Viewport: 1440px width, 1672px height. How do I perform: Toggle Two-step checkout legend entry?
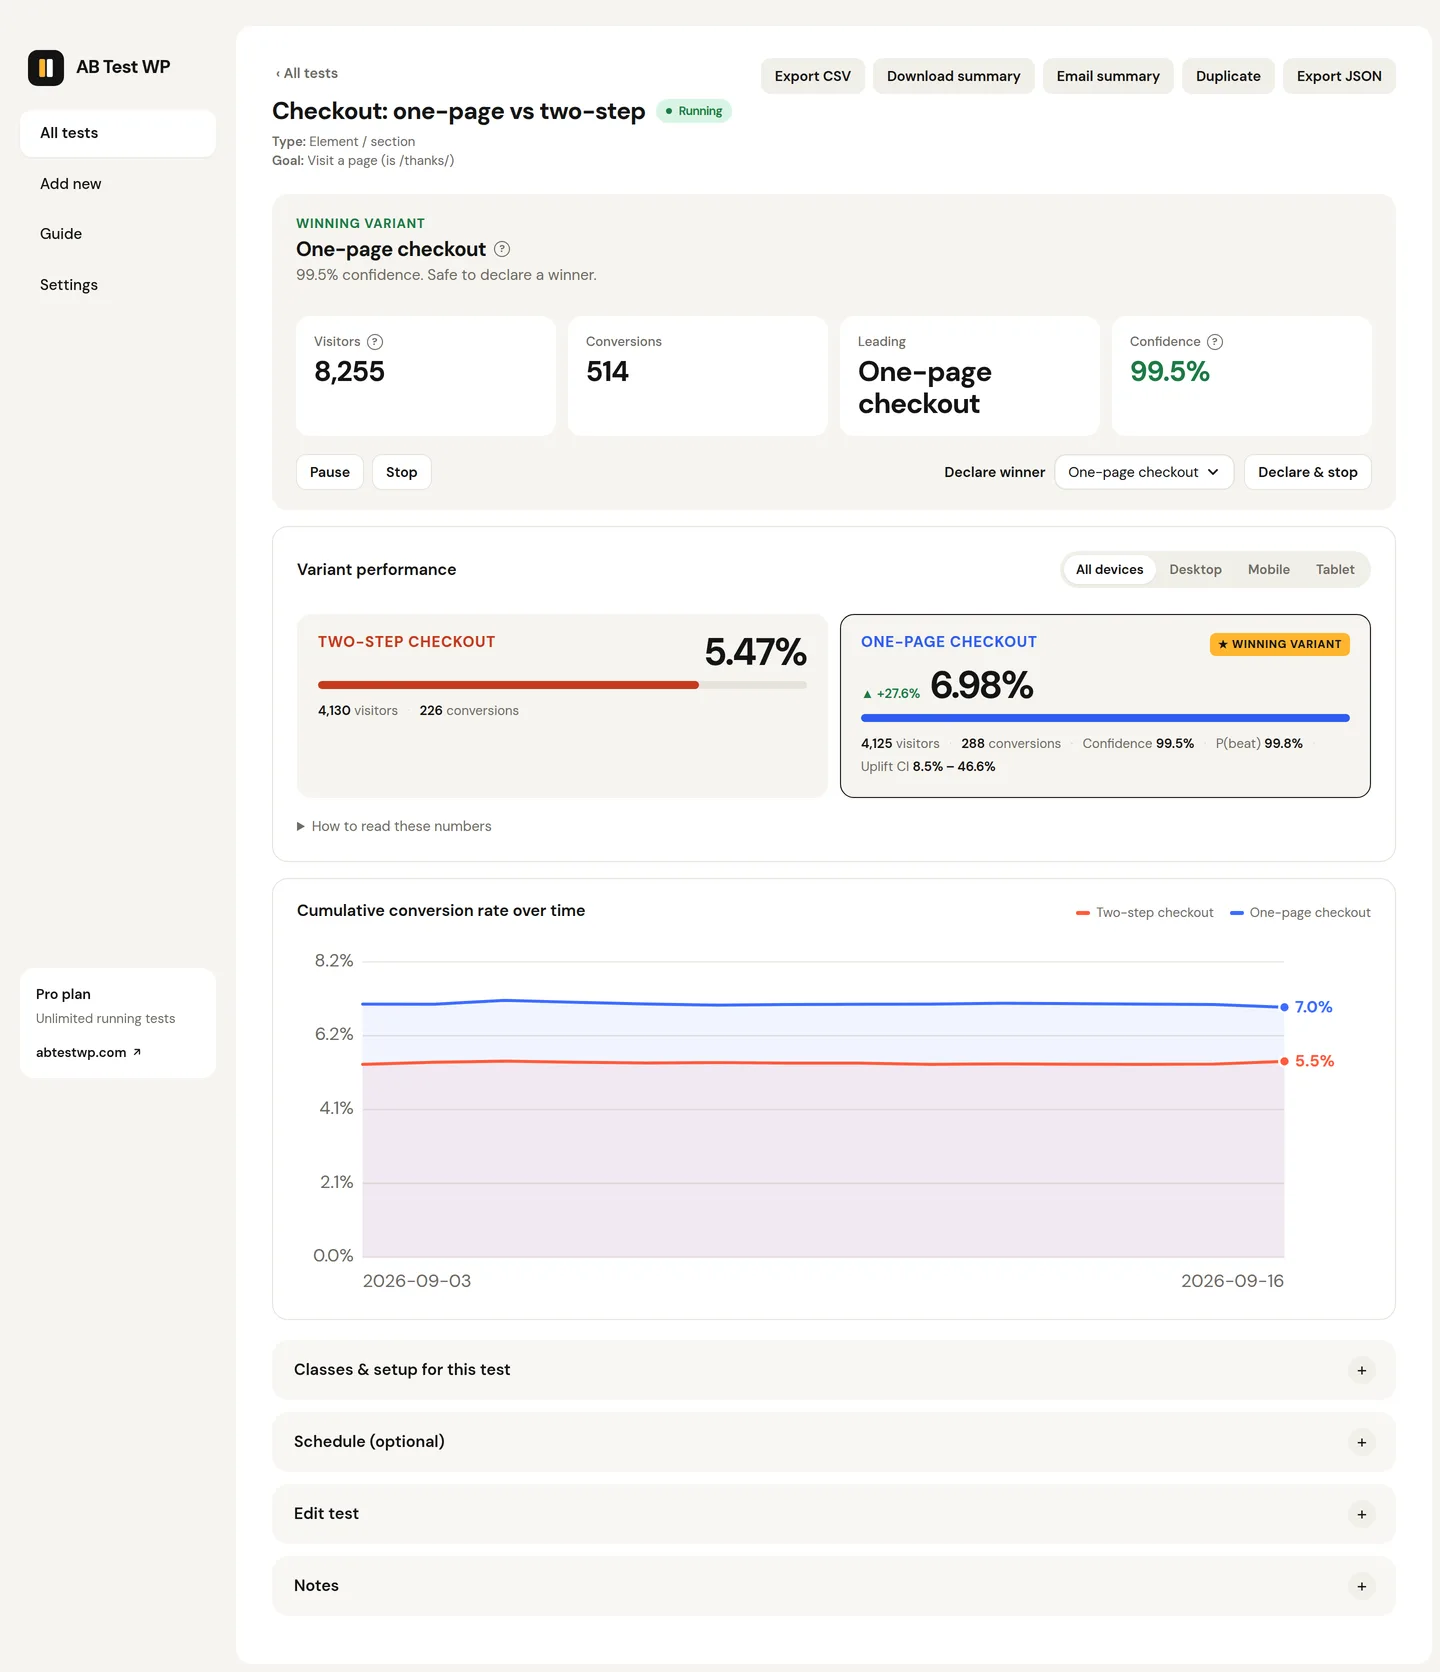pos(1145,913)
